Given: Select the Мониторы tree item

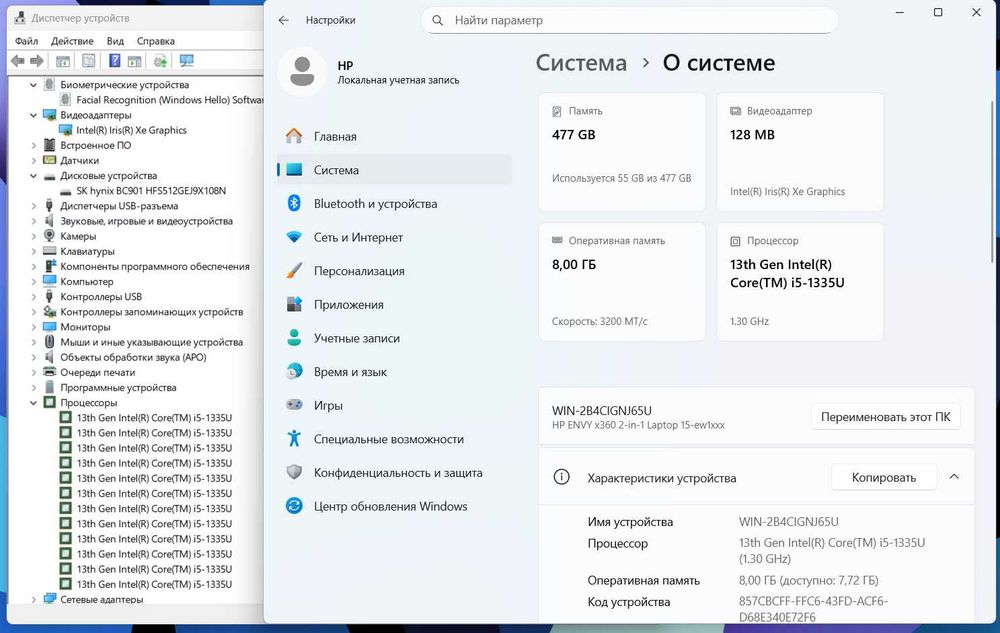Looking at the screenshot, I should tap(85, 327).
